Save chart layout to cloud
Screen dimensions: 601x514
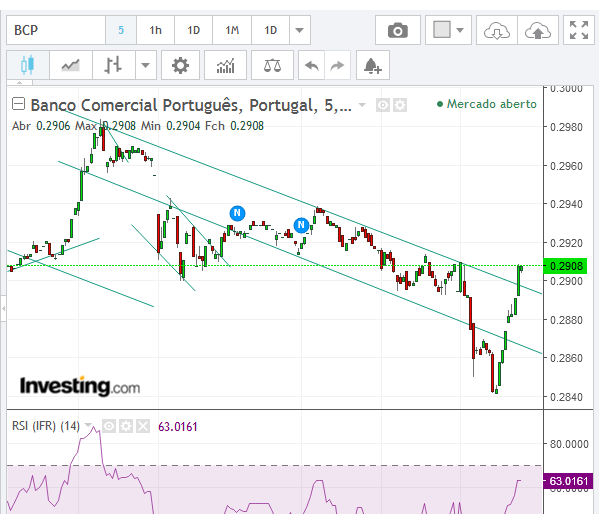[x=538, y=30]
